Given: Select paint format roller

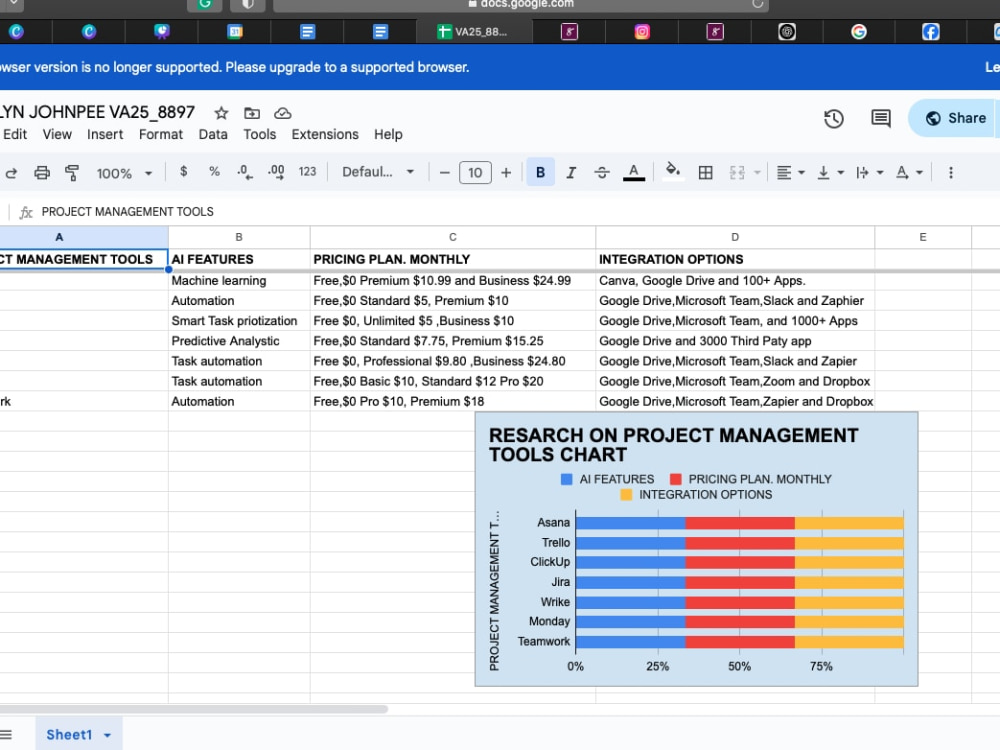Looking at the screenshot, I should point(72,173).
